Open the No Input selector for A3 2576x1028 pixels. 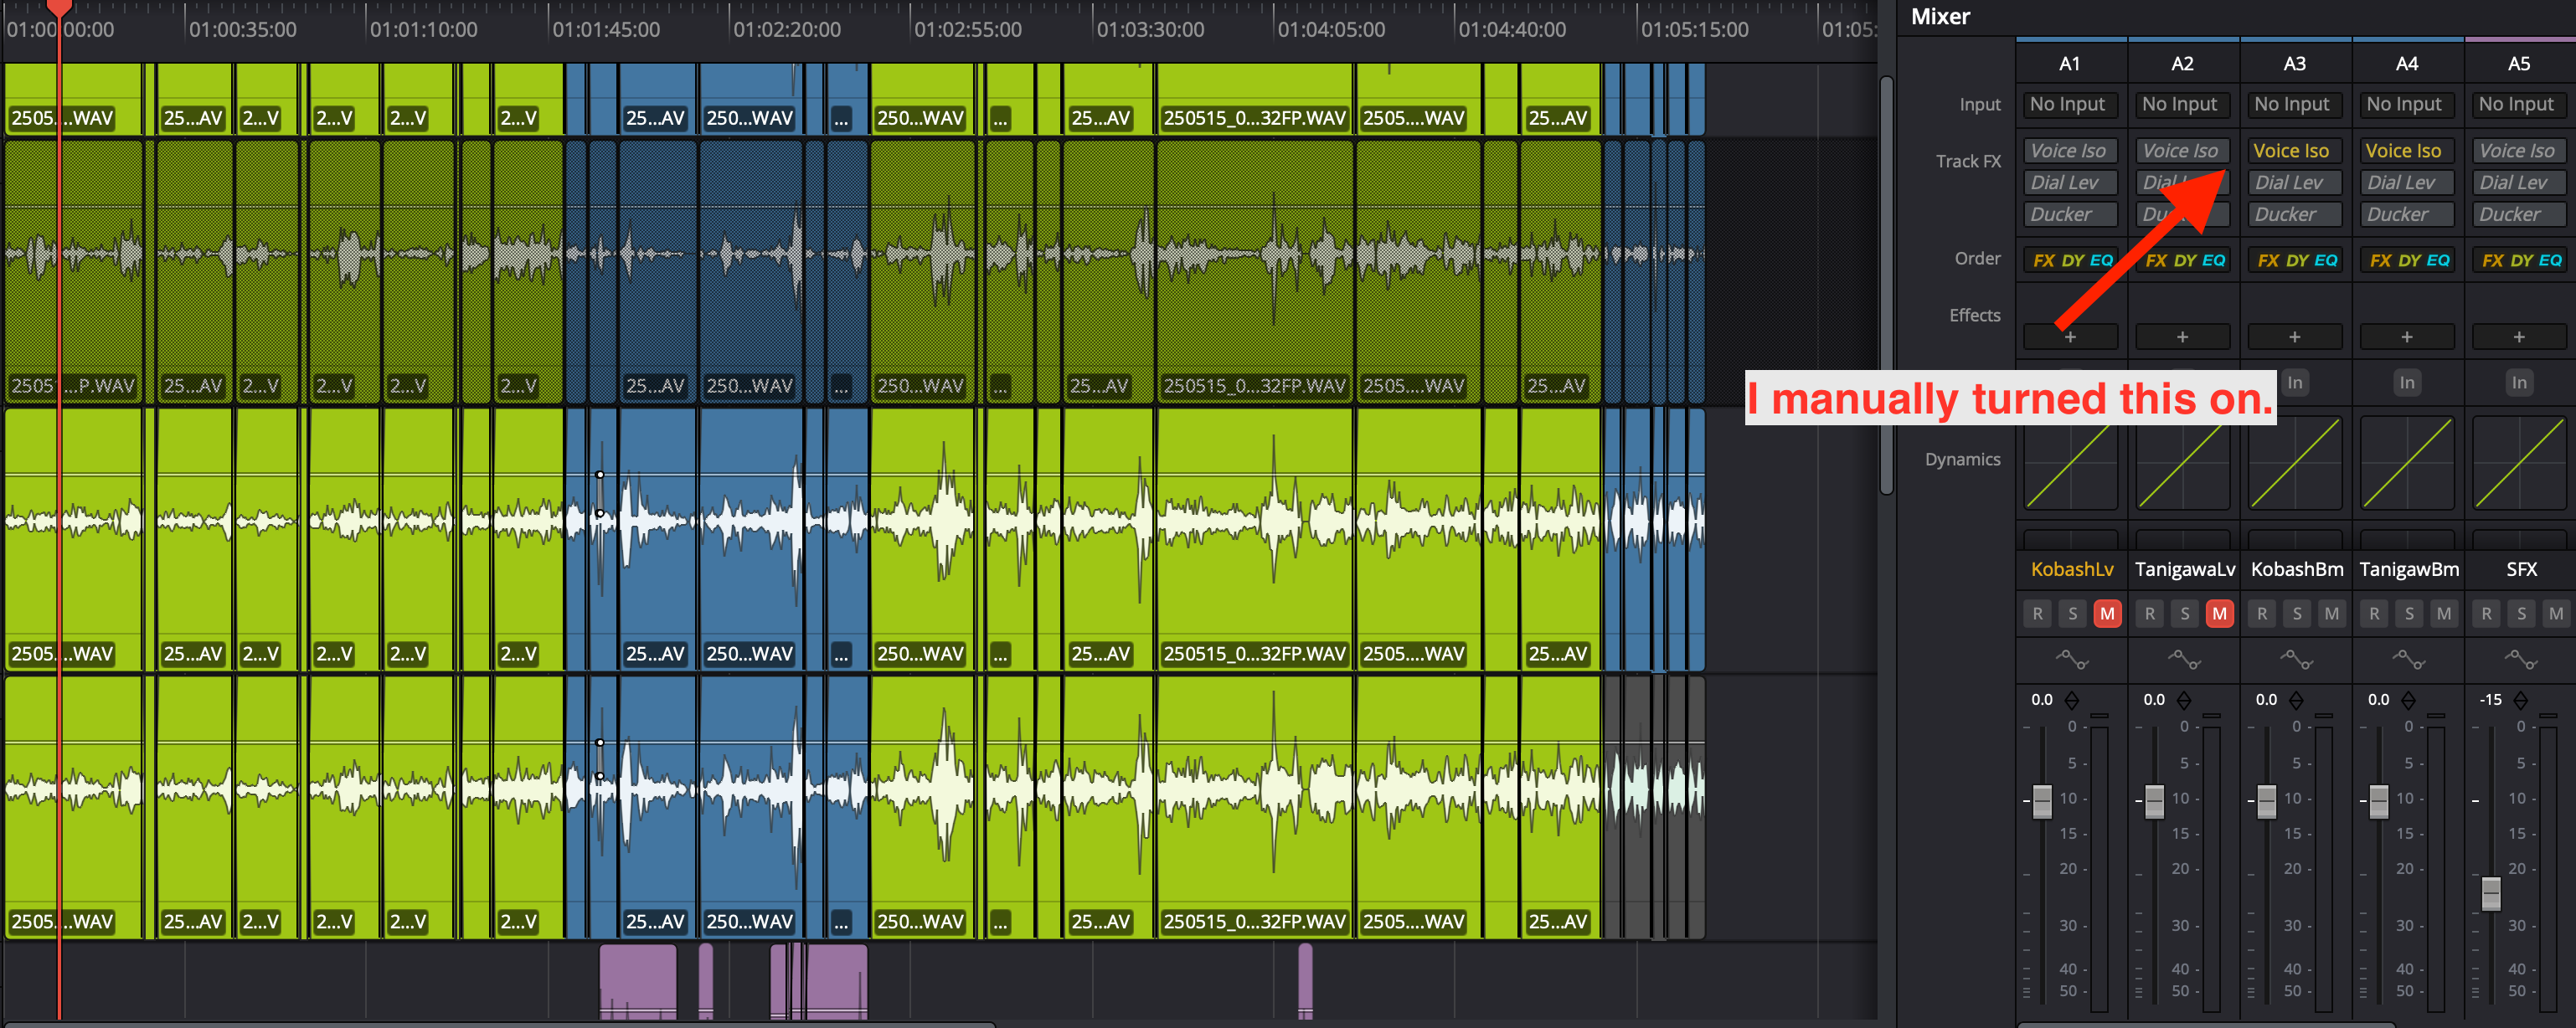pos(2294,104)
